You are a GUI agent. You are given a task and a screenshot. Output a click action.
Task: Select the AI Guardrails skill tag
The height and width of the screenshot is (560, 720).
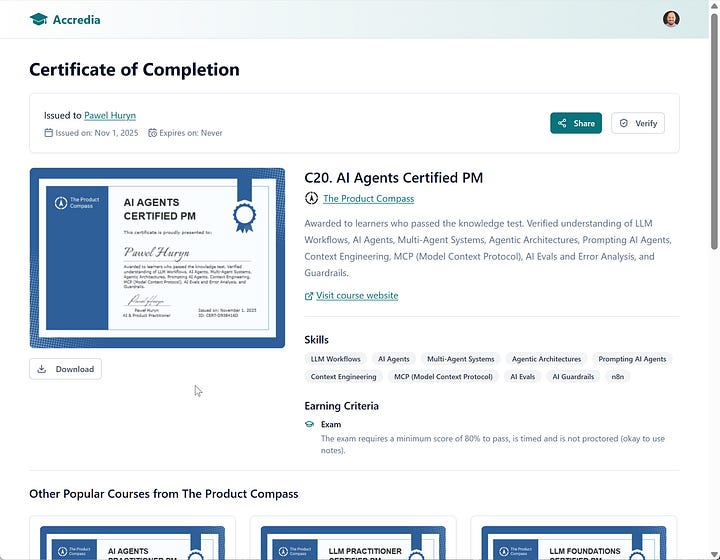[573, 376]
